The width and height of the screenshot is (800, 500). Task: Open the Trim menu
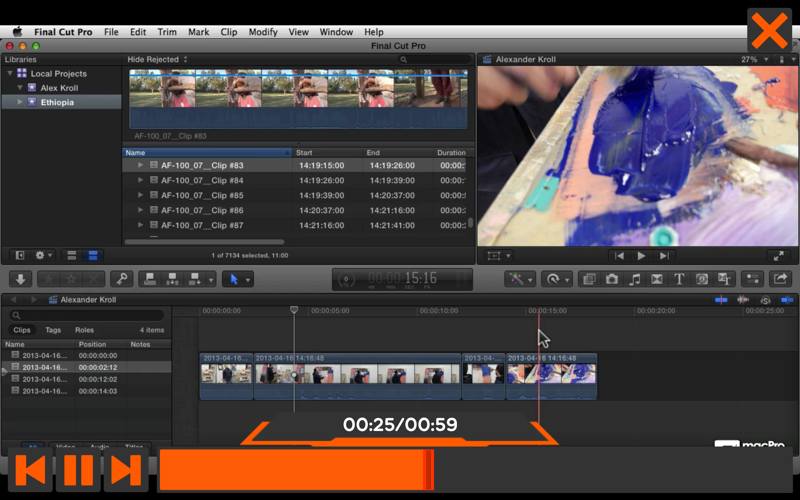point(167,32)
